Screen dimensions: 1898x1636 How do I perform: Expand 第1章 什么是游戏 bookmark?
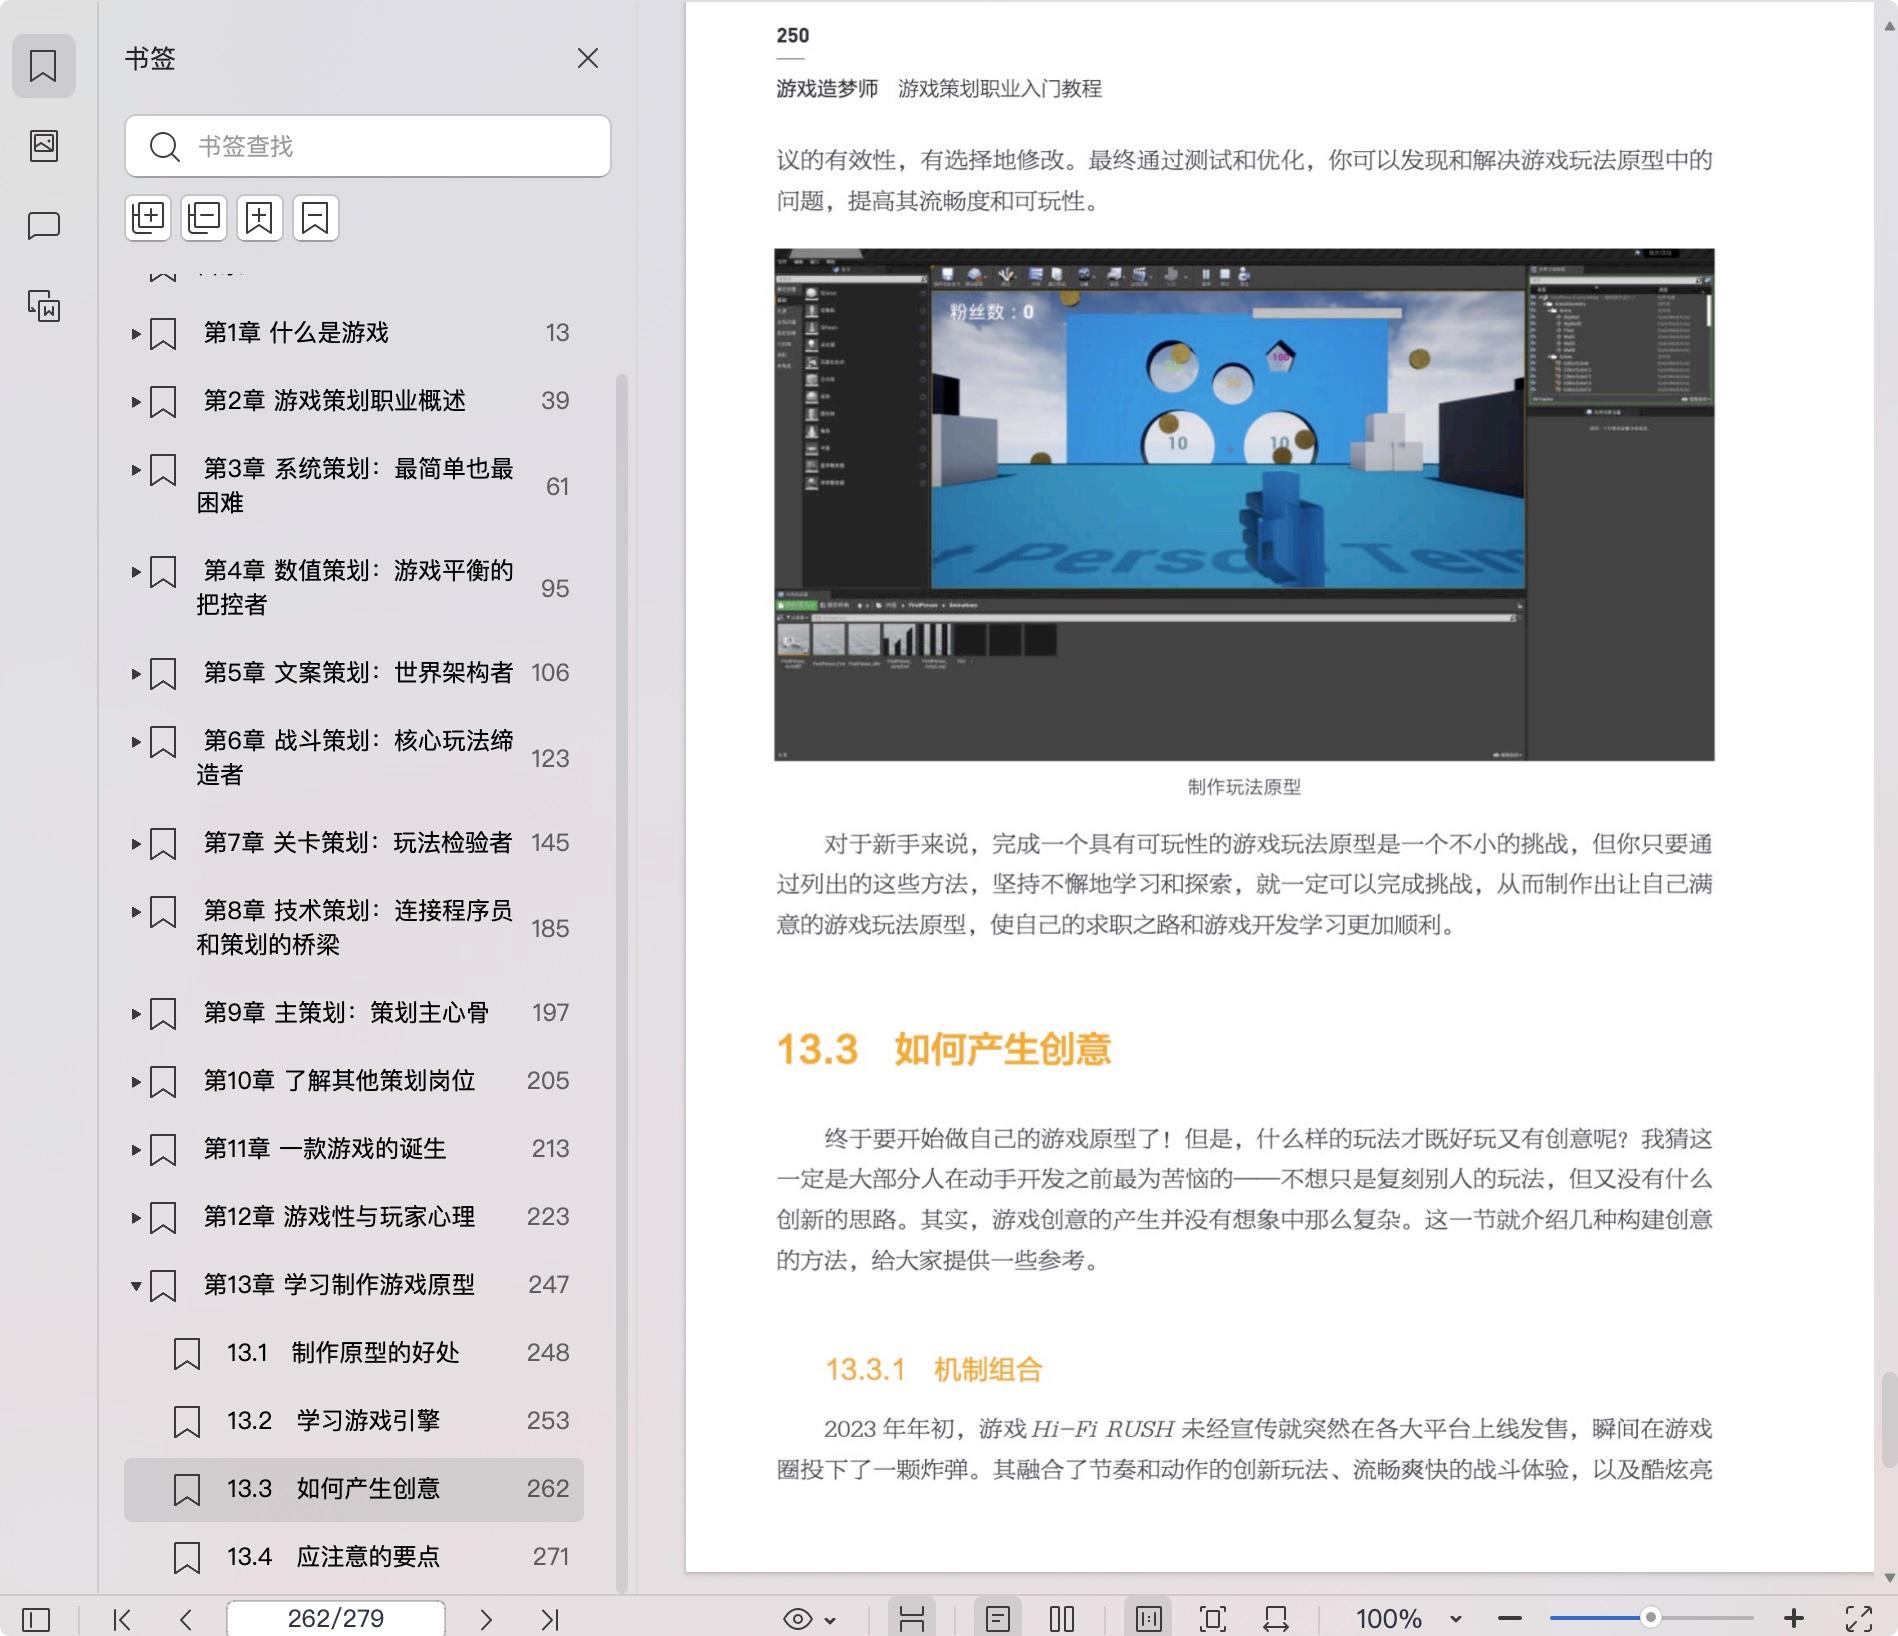pos(136,334)
